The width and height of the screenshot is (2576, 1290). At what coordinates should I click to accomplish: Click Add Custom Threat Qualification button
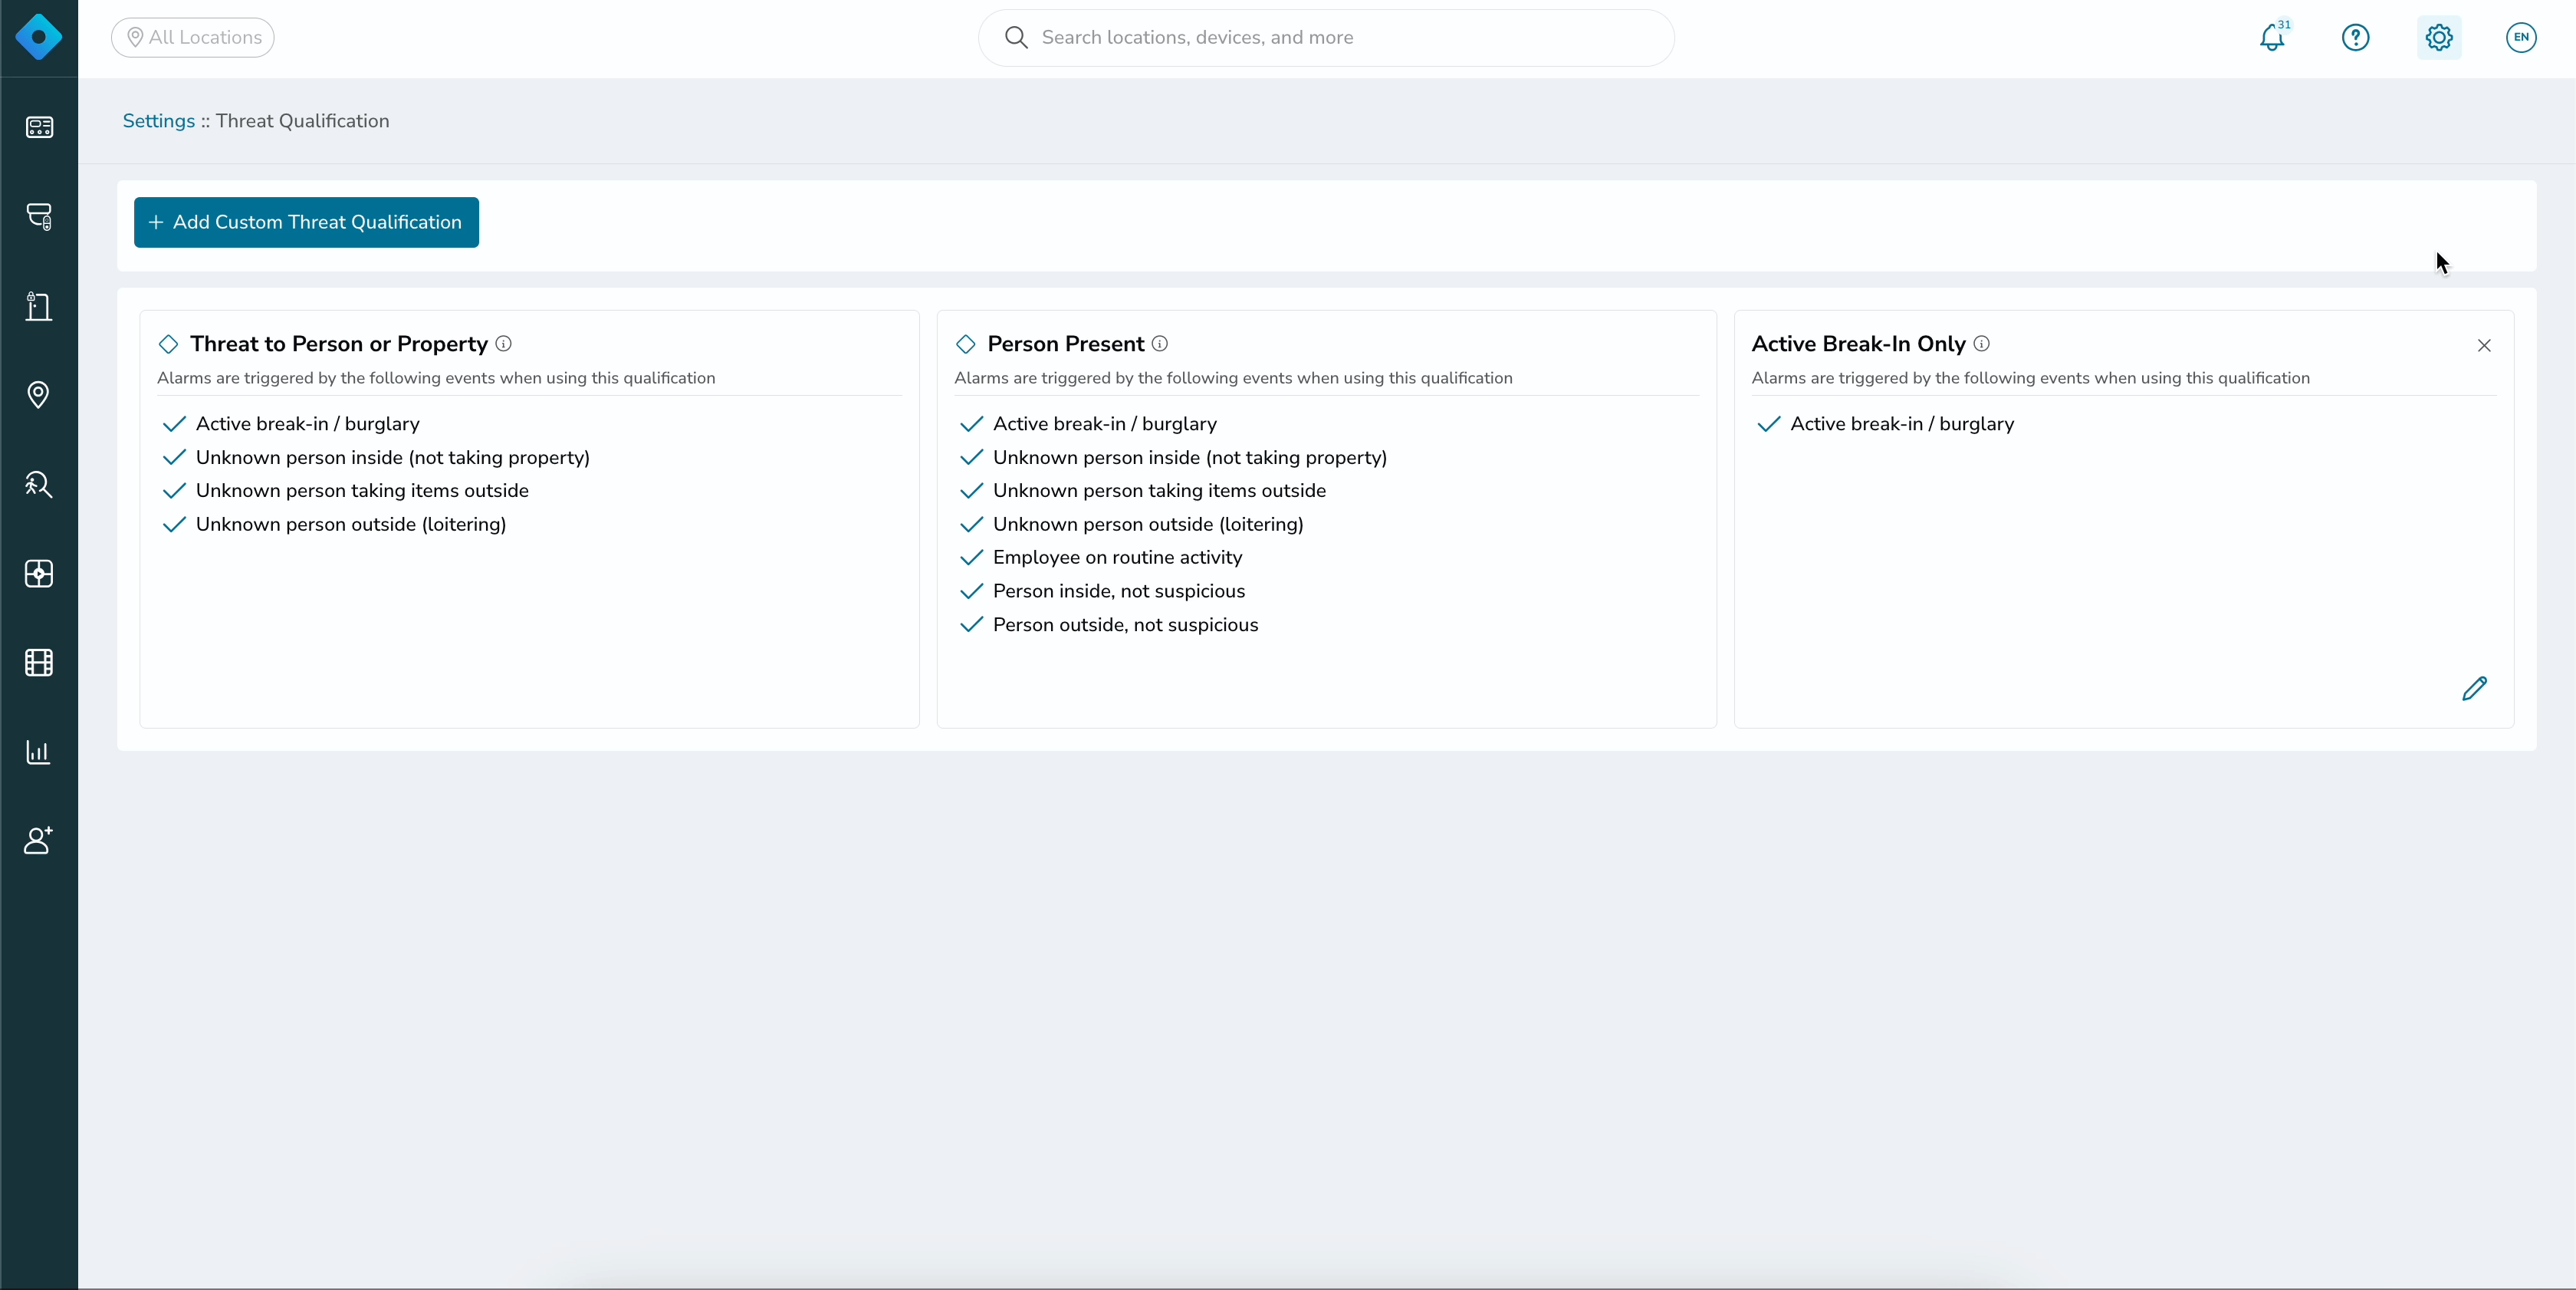(306, 223)
